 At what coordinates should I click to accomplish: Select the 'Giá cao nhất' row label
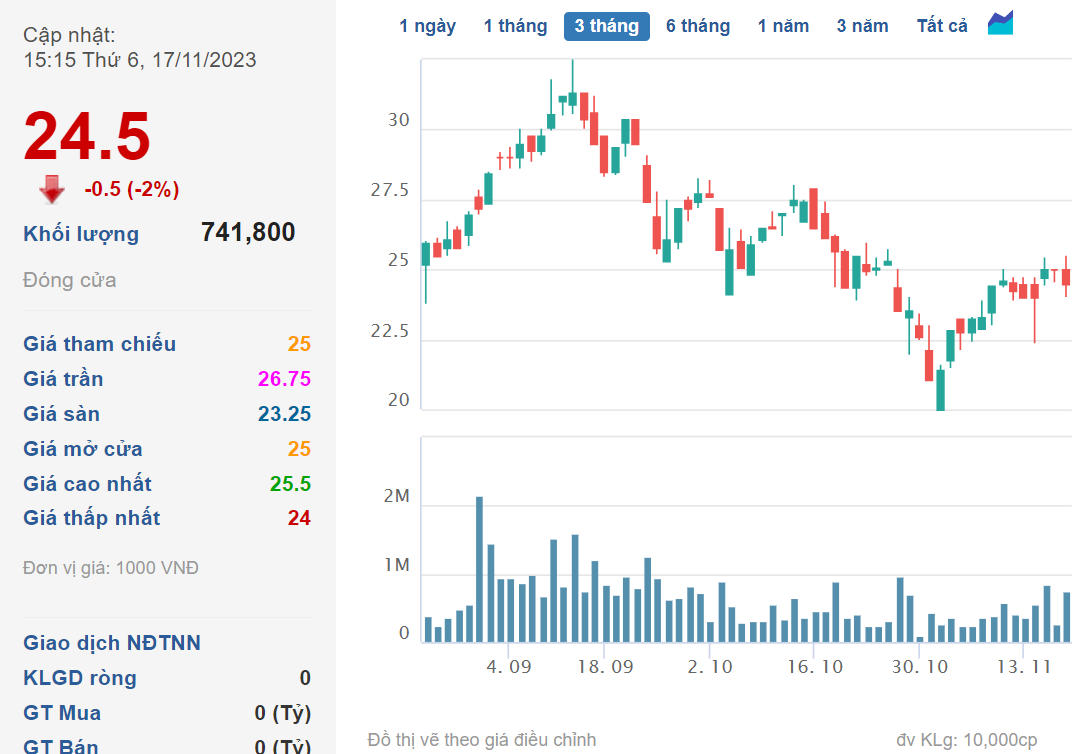[87, 484]
